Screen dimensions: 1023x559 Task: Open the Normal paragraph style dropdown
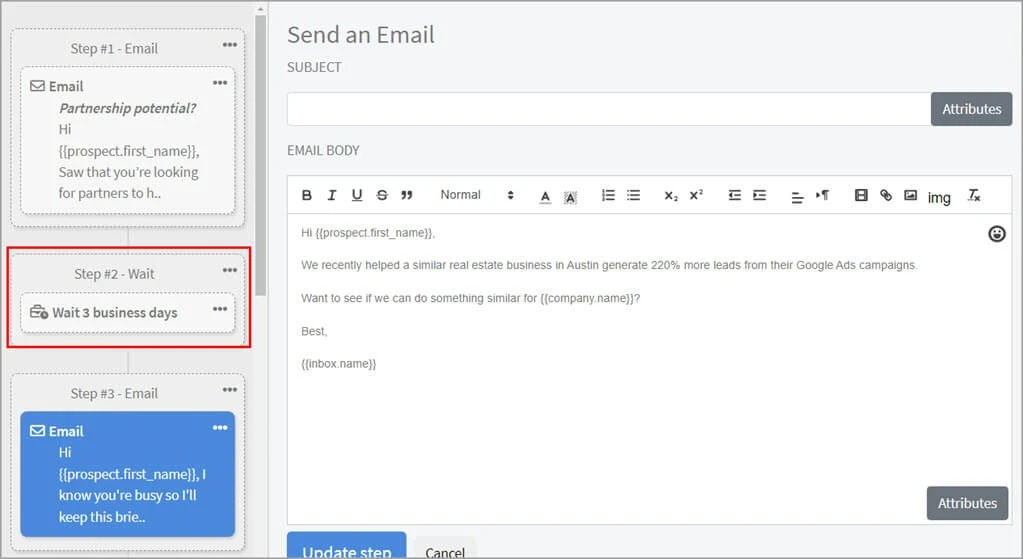[x=477, y=195]
